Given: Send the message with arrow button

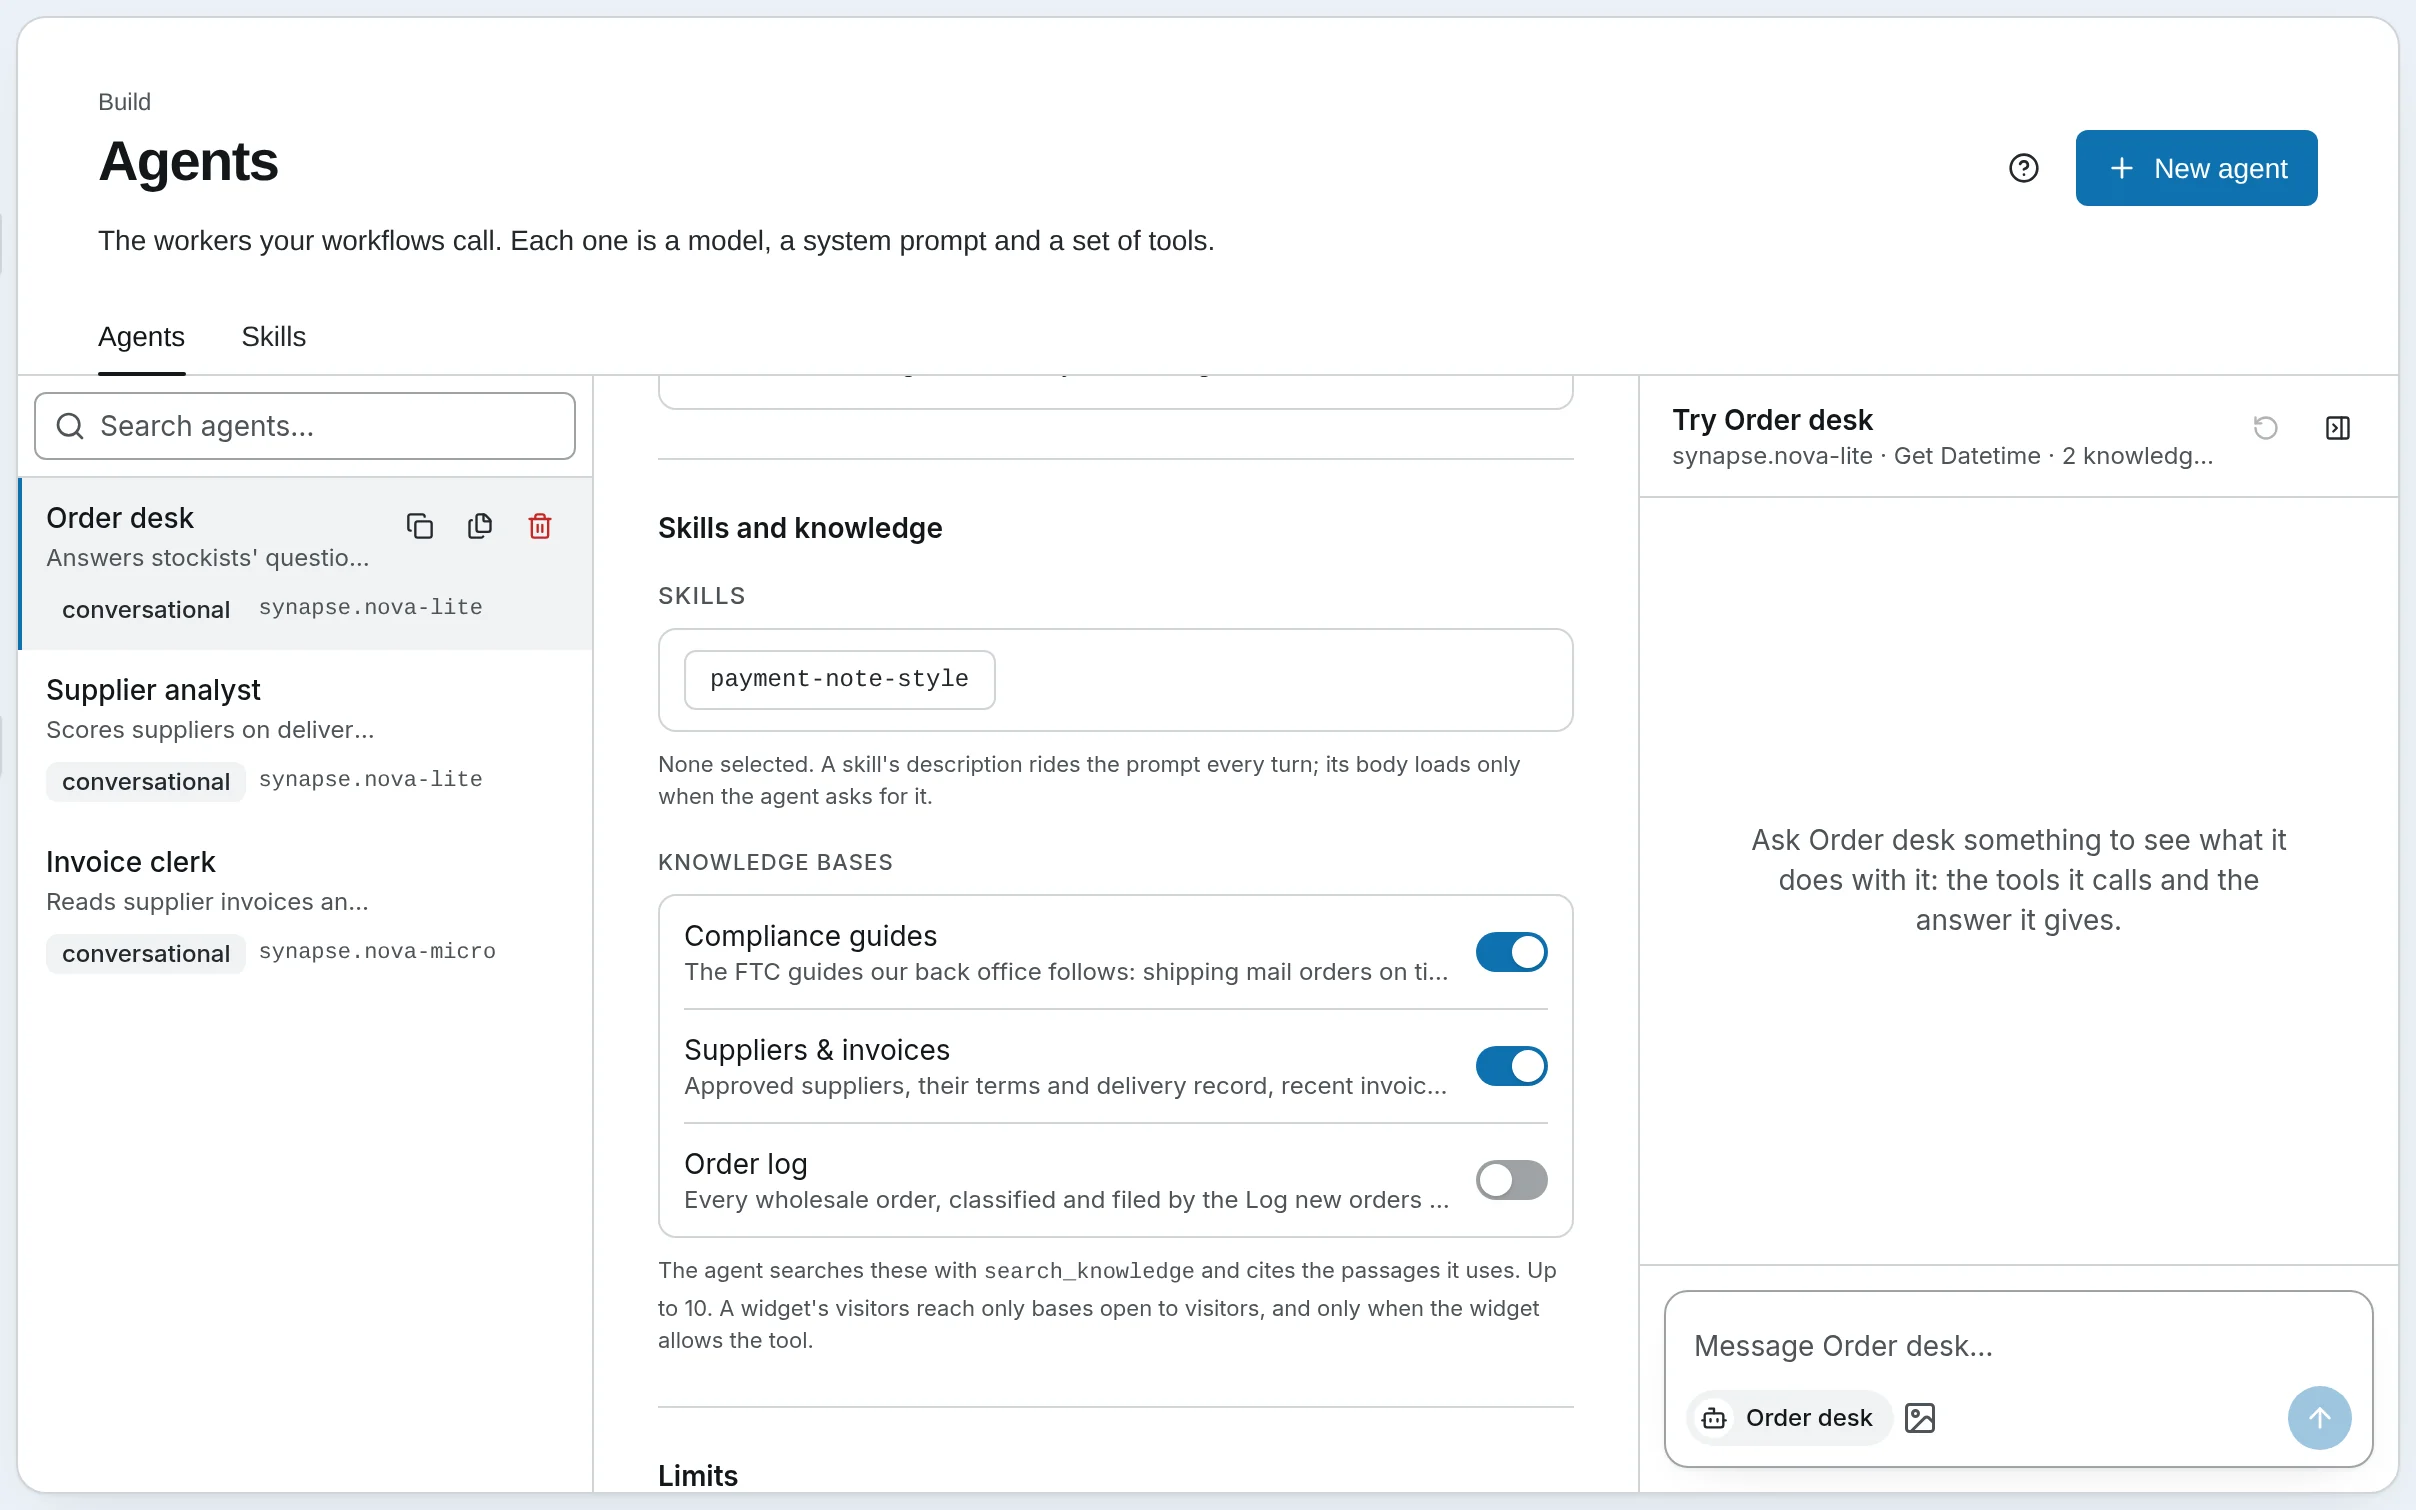Looking at the screenshot, I should pos(2319,1418).
